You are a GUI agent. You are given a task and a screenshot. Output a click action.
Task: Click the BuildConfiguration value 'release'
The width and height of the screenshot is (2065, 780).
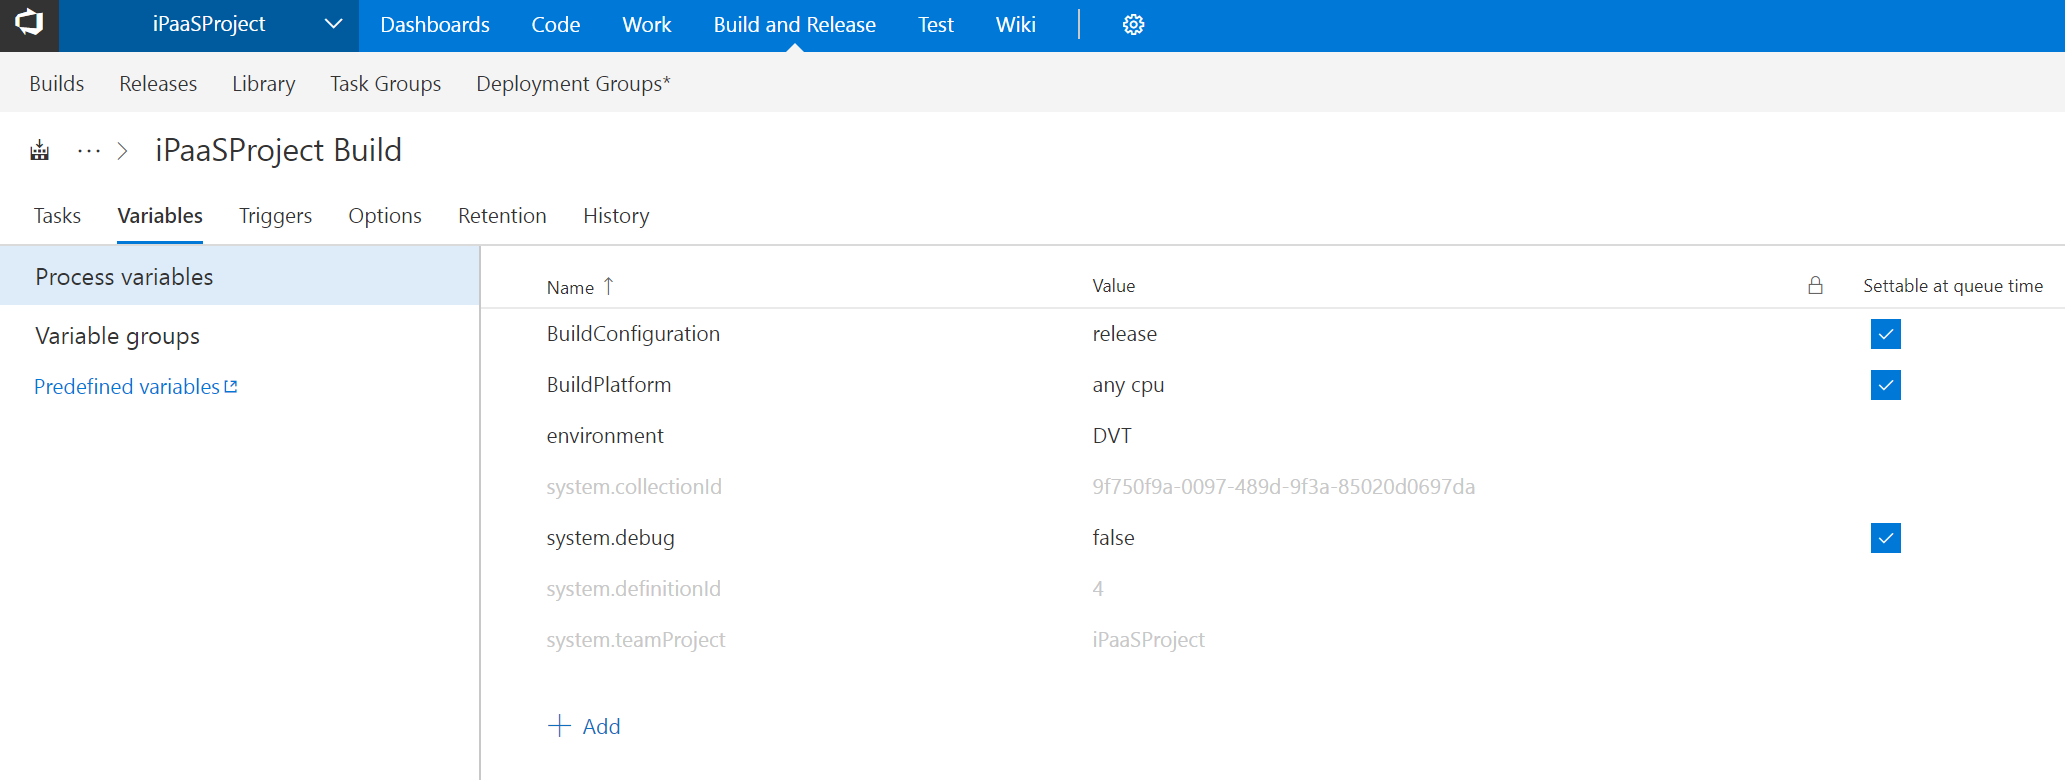[x=1125, y=334]
